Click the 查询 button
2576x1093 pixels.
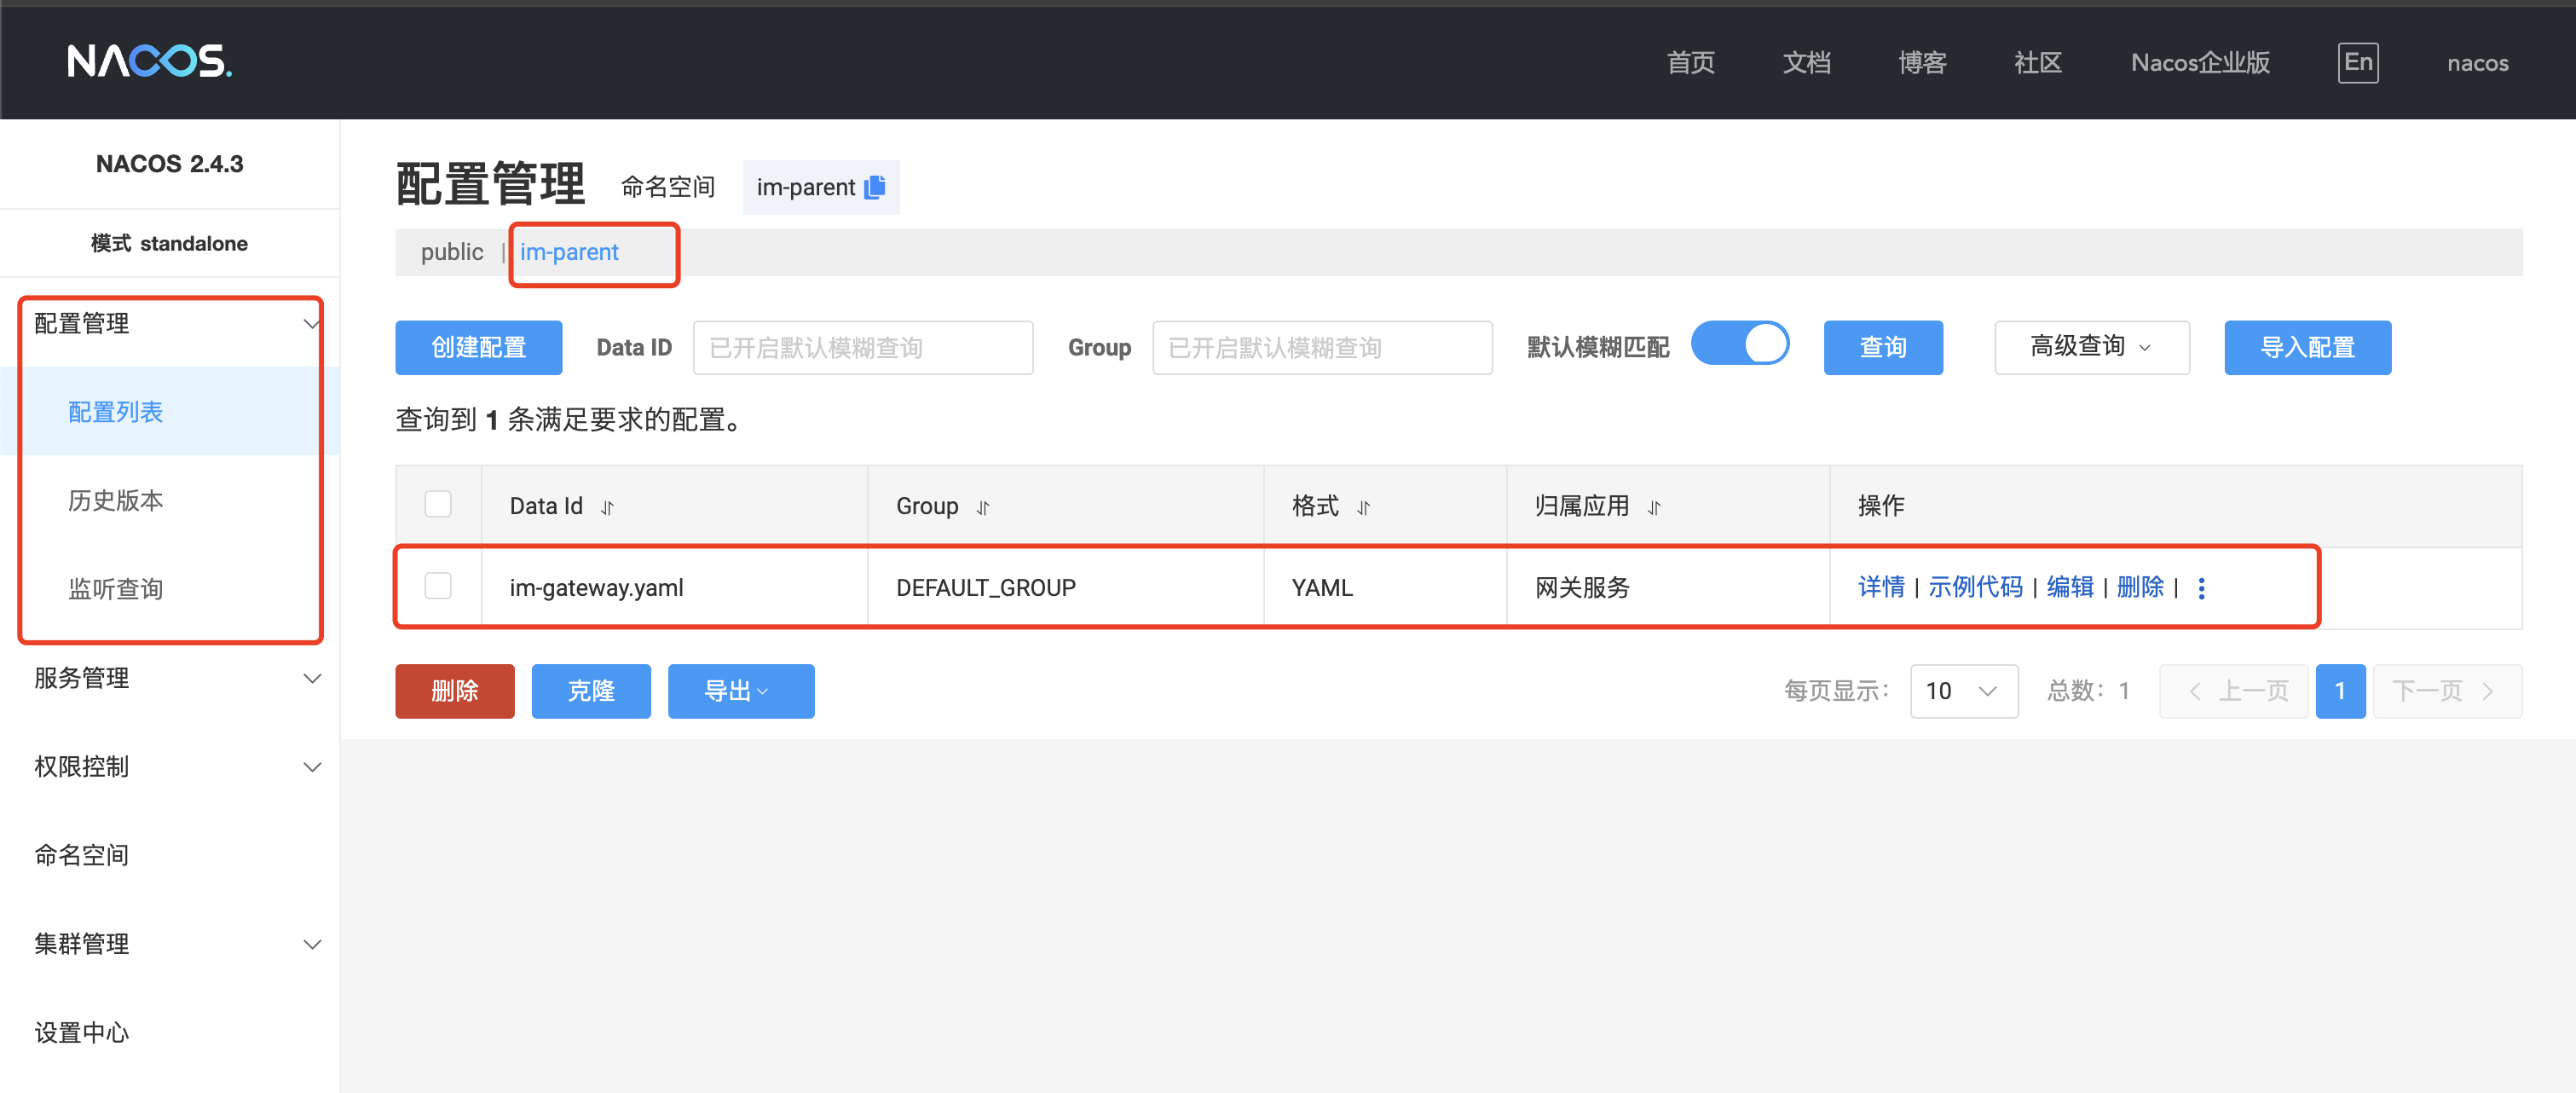point(1883,347)
